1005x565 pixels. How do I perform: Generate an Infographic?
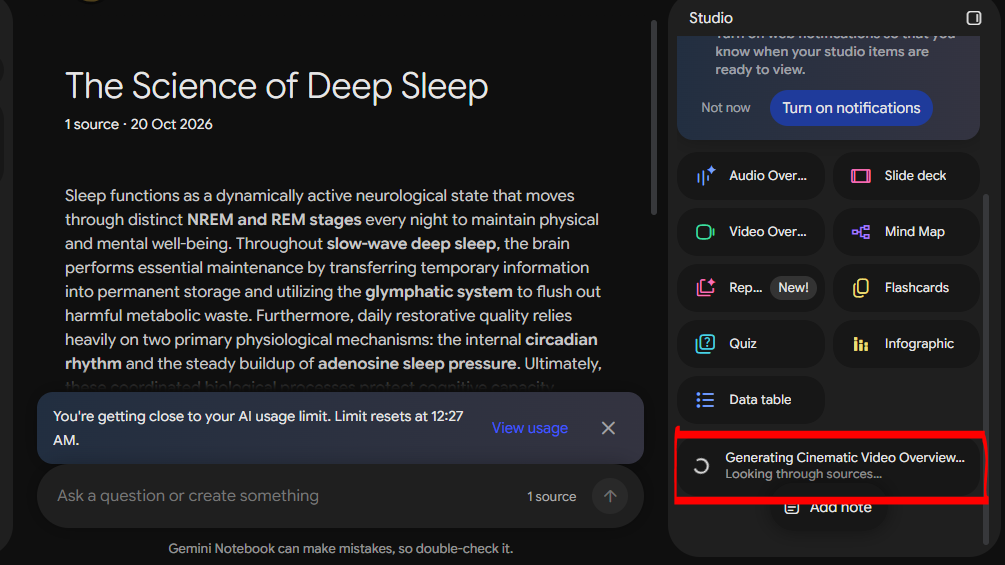point(906,344)
